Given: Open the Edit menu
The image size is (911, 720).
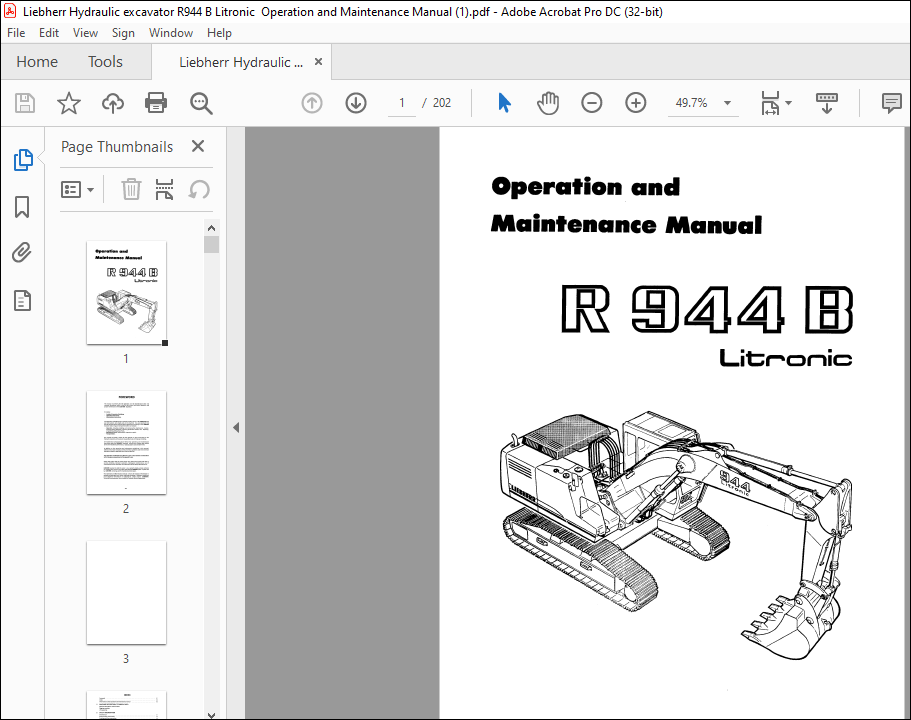Looking at the screenshot, I should [49, 33].
